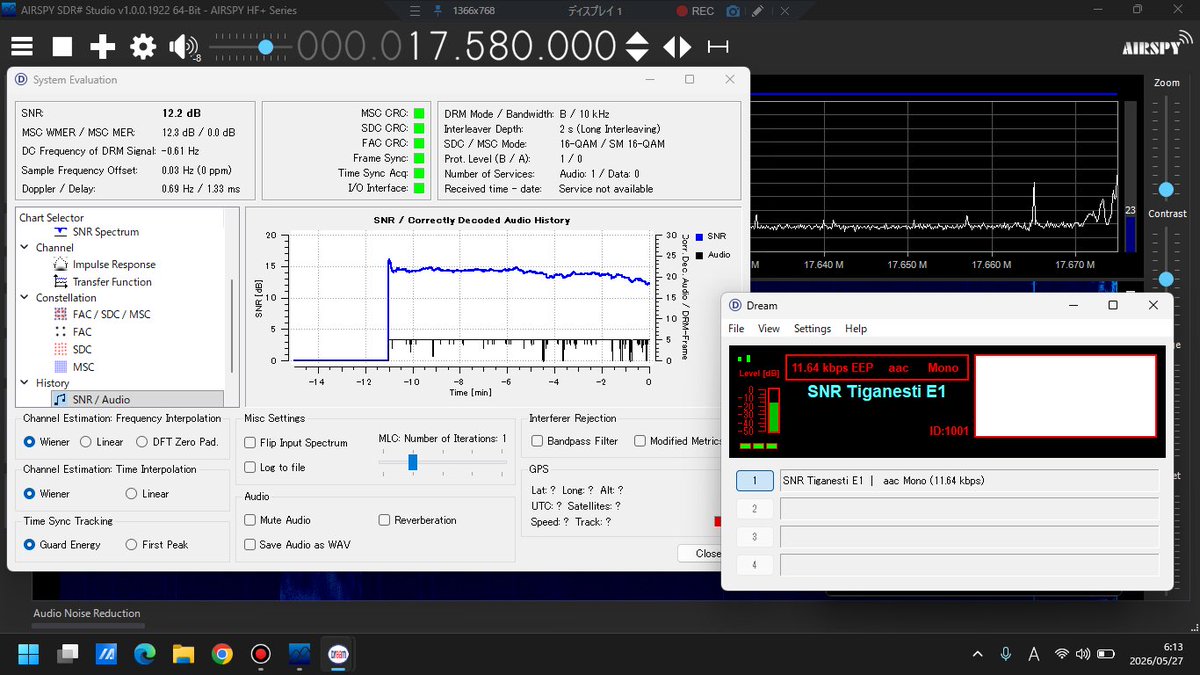The width and height of the screenshot is (1200, 675).
Task: Select DFT Zero Pad. interpolation
Action: (x=176, y=442)
